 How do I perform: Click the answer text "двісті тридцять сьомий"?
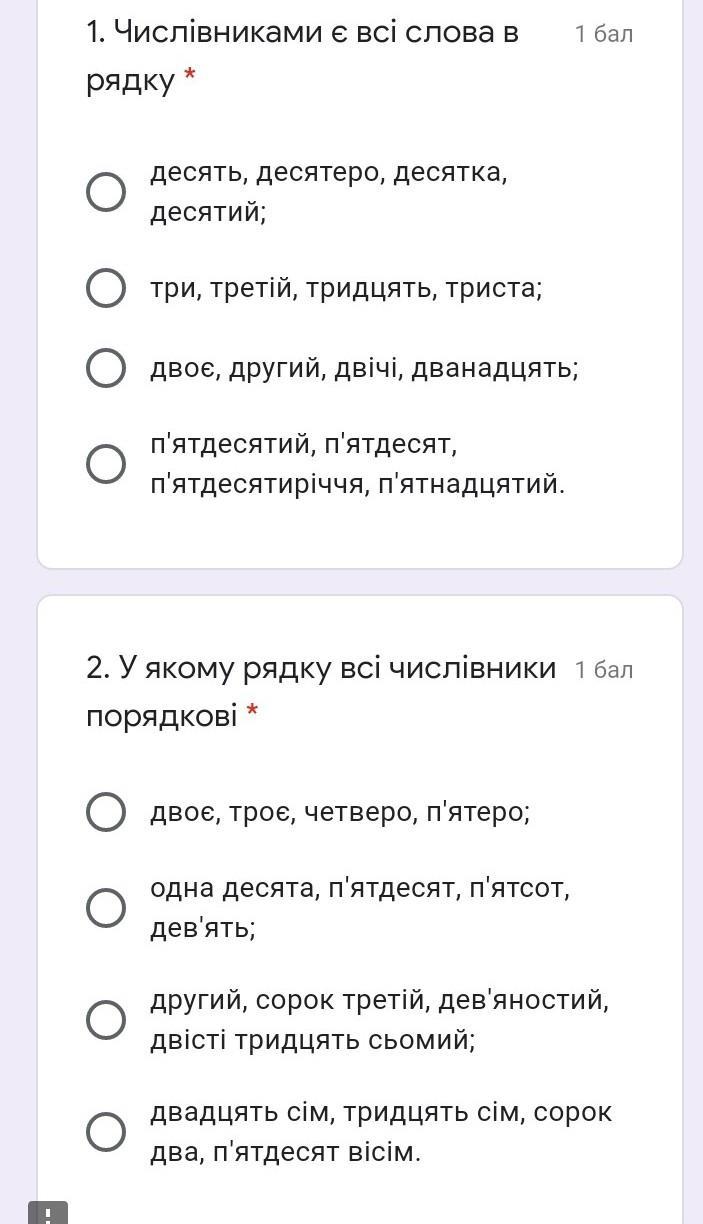[312, 1041]
